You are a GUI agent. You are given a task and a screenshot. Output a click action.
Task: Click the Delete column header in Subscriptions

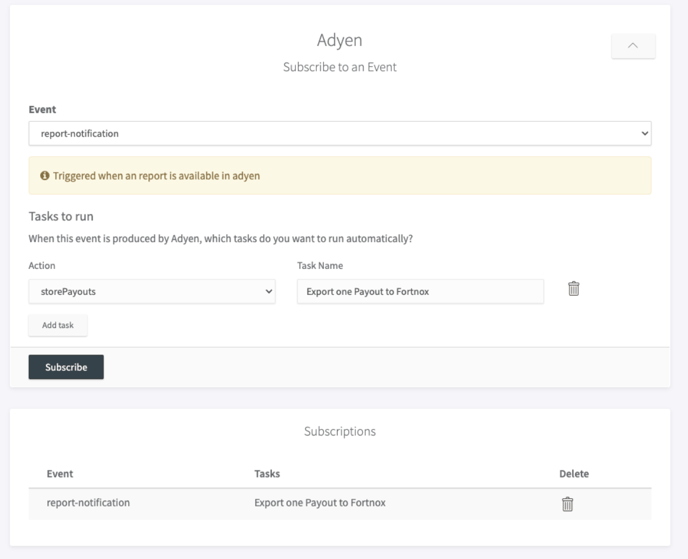[x=573, y=474]
